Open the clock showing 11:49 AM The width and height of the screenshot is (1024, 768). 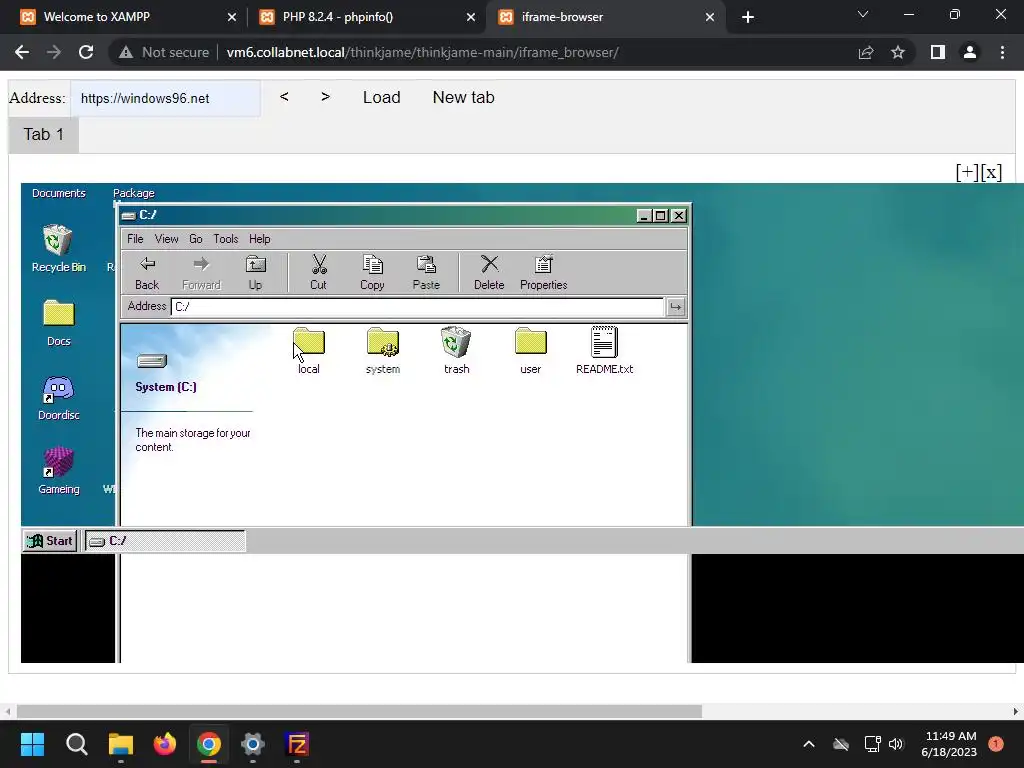(x=949, y=744)
